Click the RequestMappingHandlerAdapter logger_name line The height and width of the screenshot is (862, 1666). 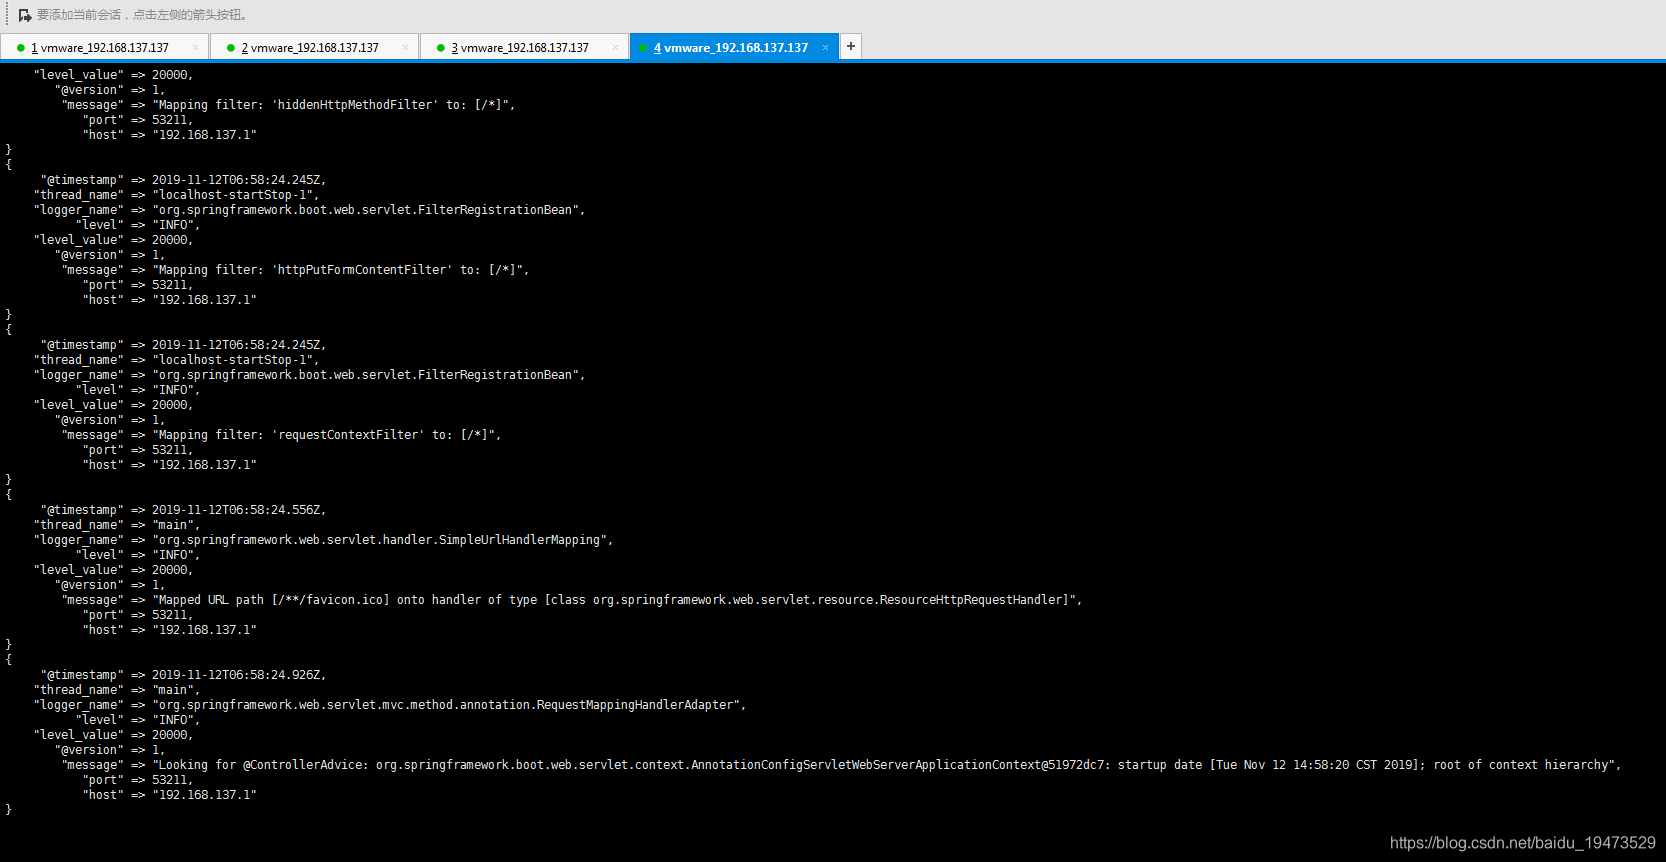coord(390,705)
